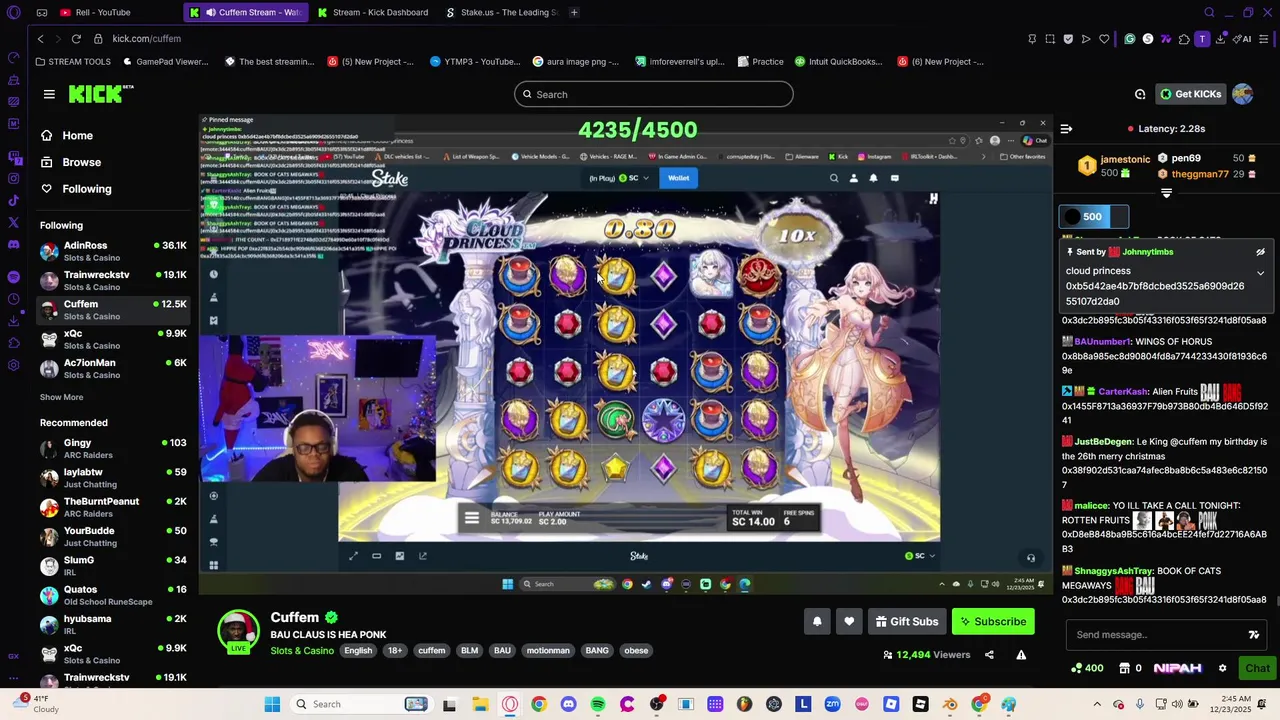1280x720 pixels.
Task: Open the clips search icon beside Get KICKs
Action: pyautogui.click(x=1140, y=94)
